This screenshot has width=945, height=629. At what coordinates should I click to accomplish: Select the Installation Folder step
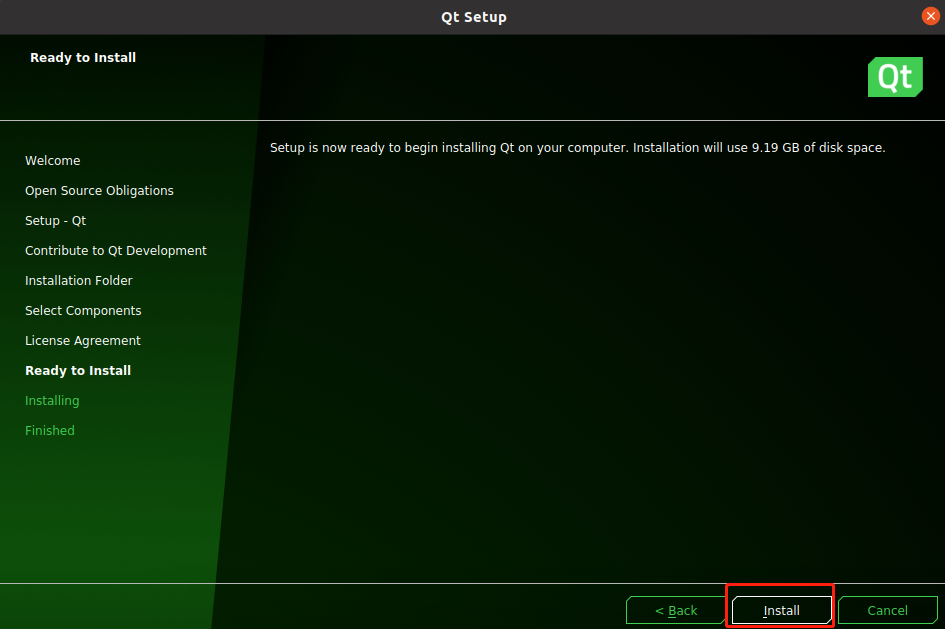(78, 280)
